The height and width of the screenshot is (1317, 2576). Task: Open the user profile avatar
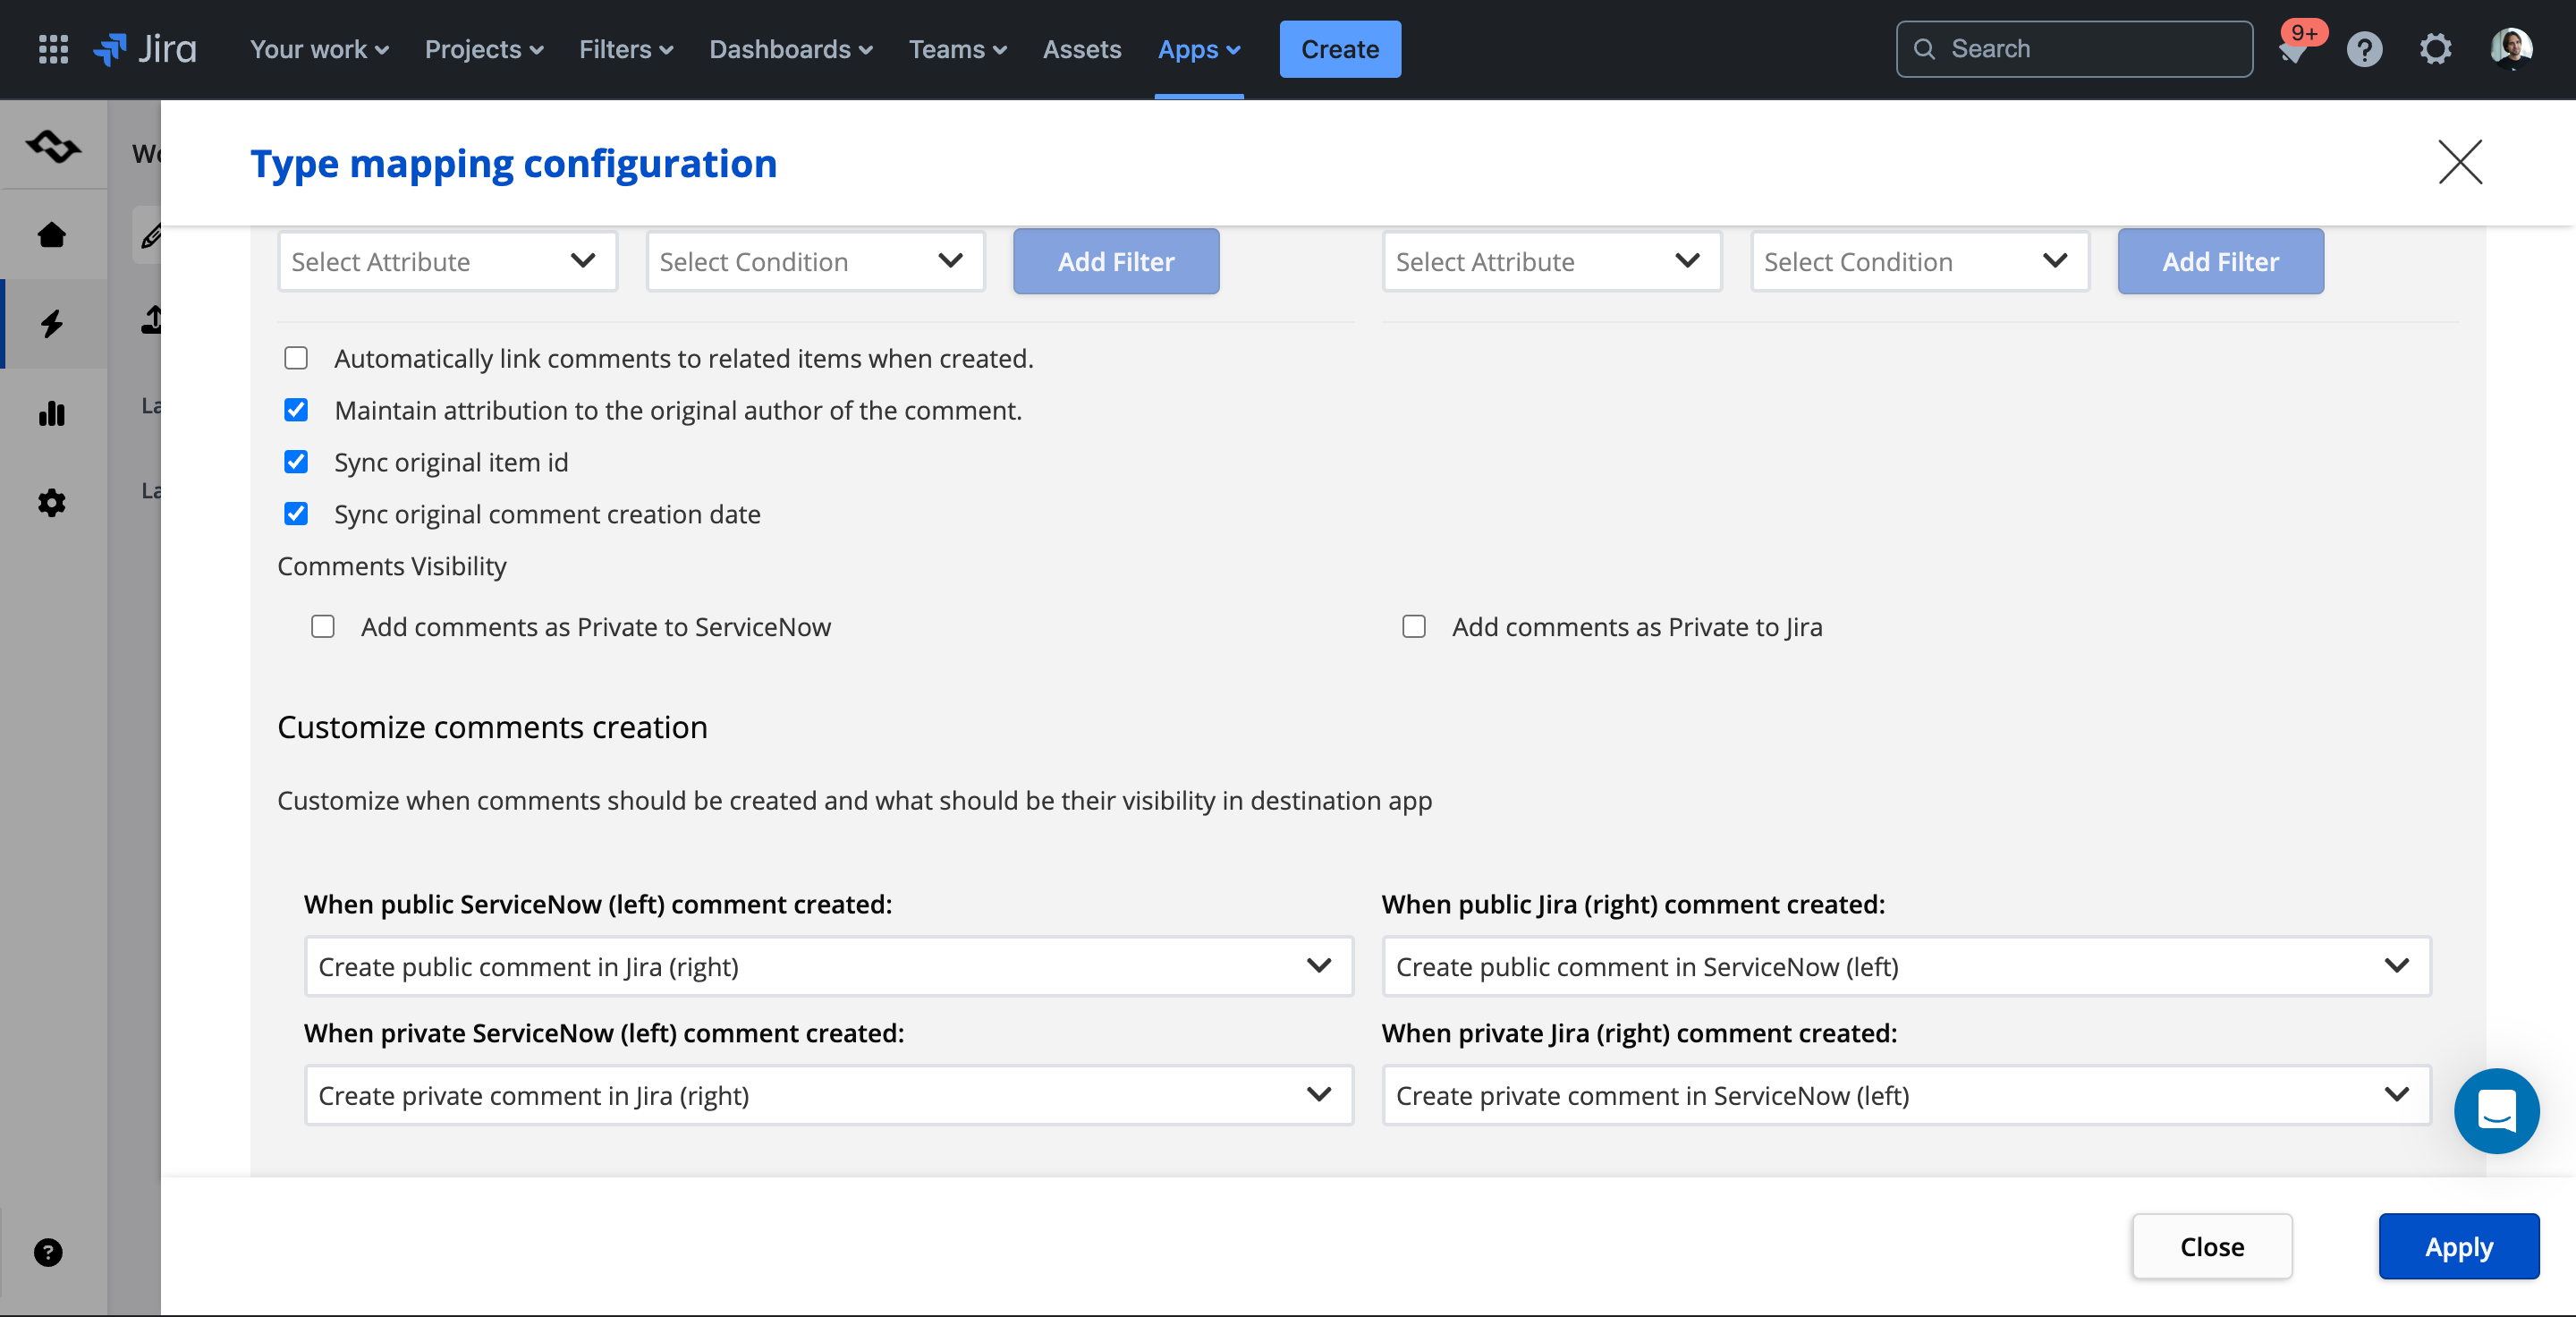coord(2511,49)
